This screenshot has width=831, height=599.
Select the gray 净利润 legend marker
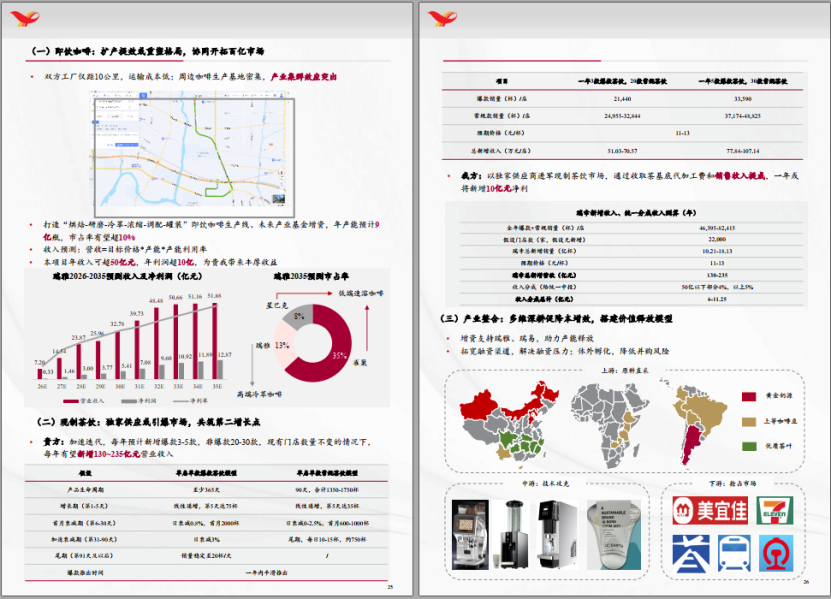(x=129, y=401)
